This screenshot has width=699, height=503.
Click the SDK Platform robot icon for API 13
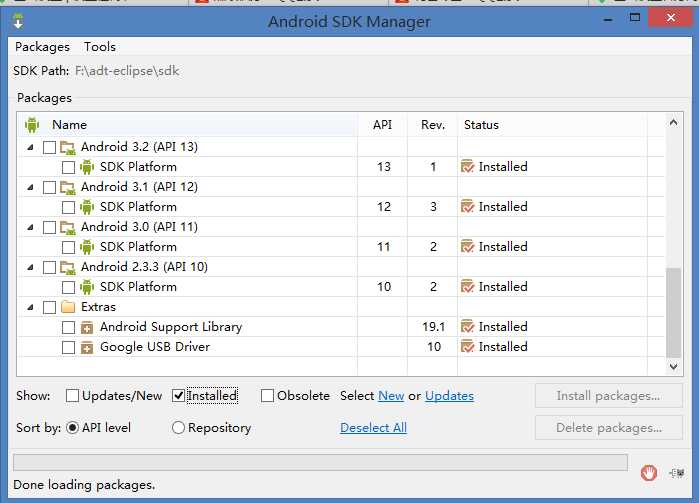87,167
